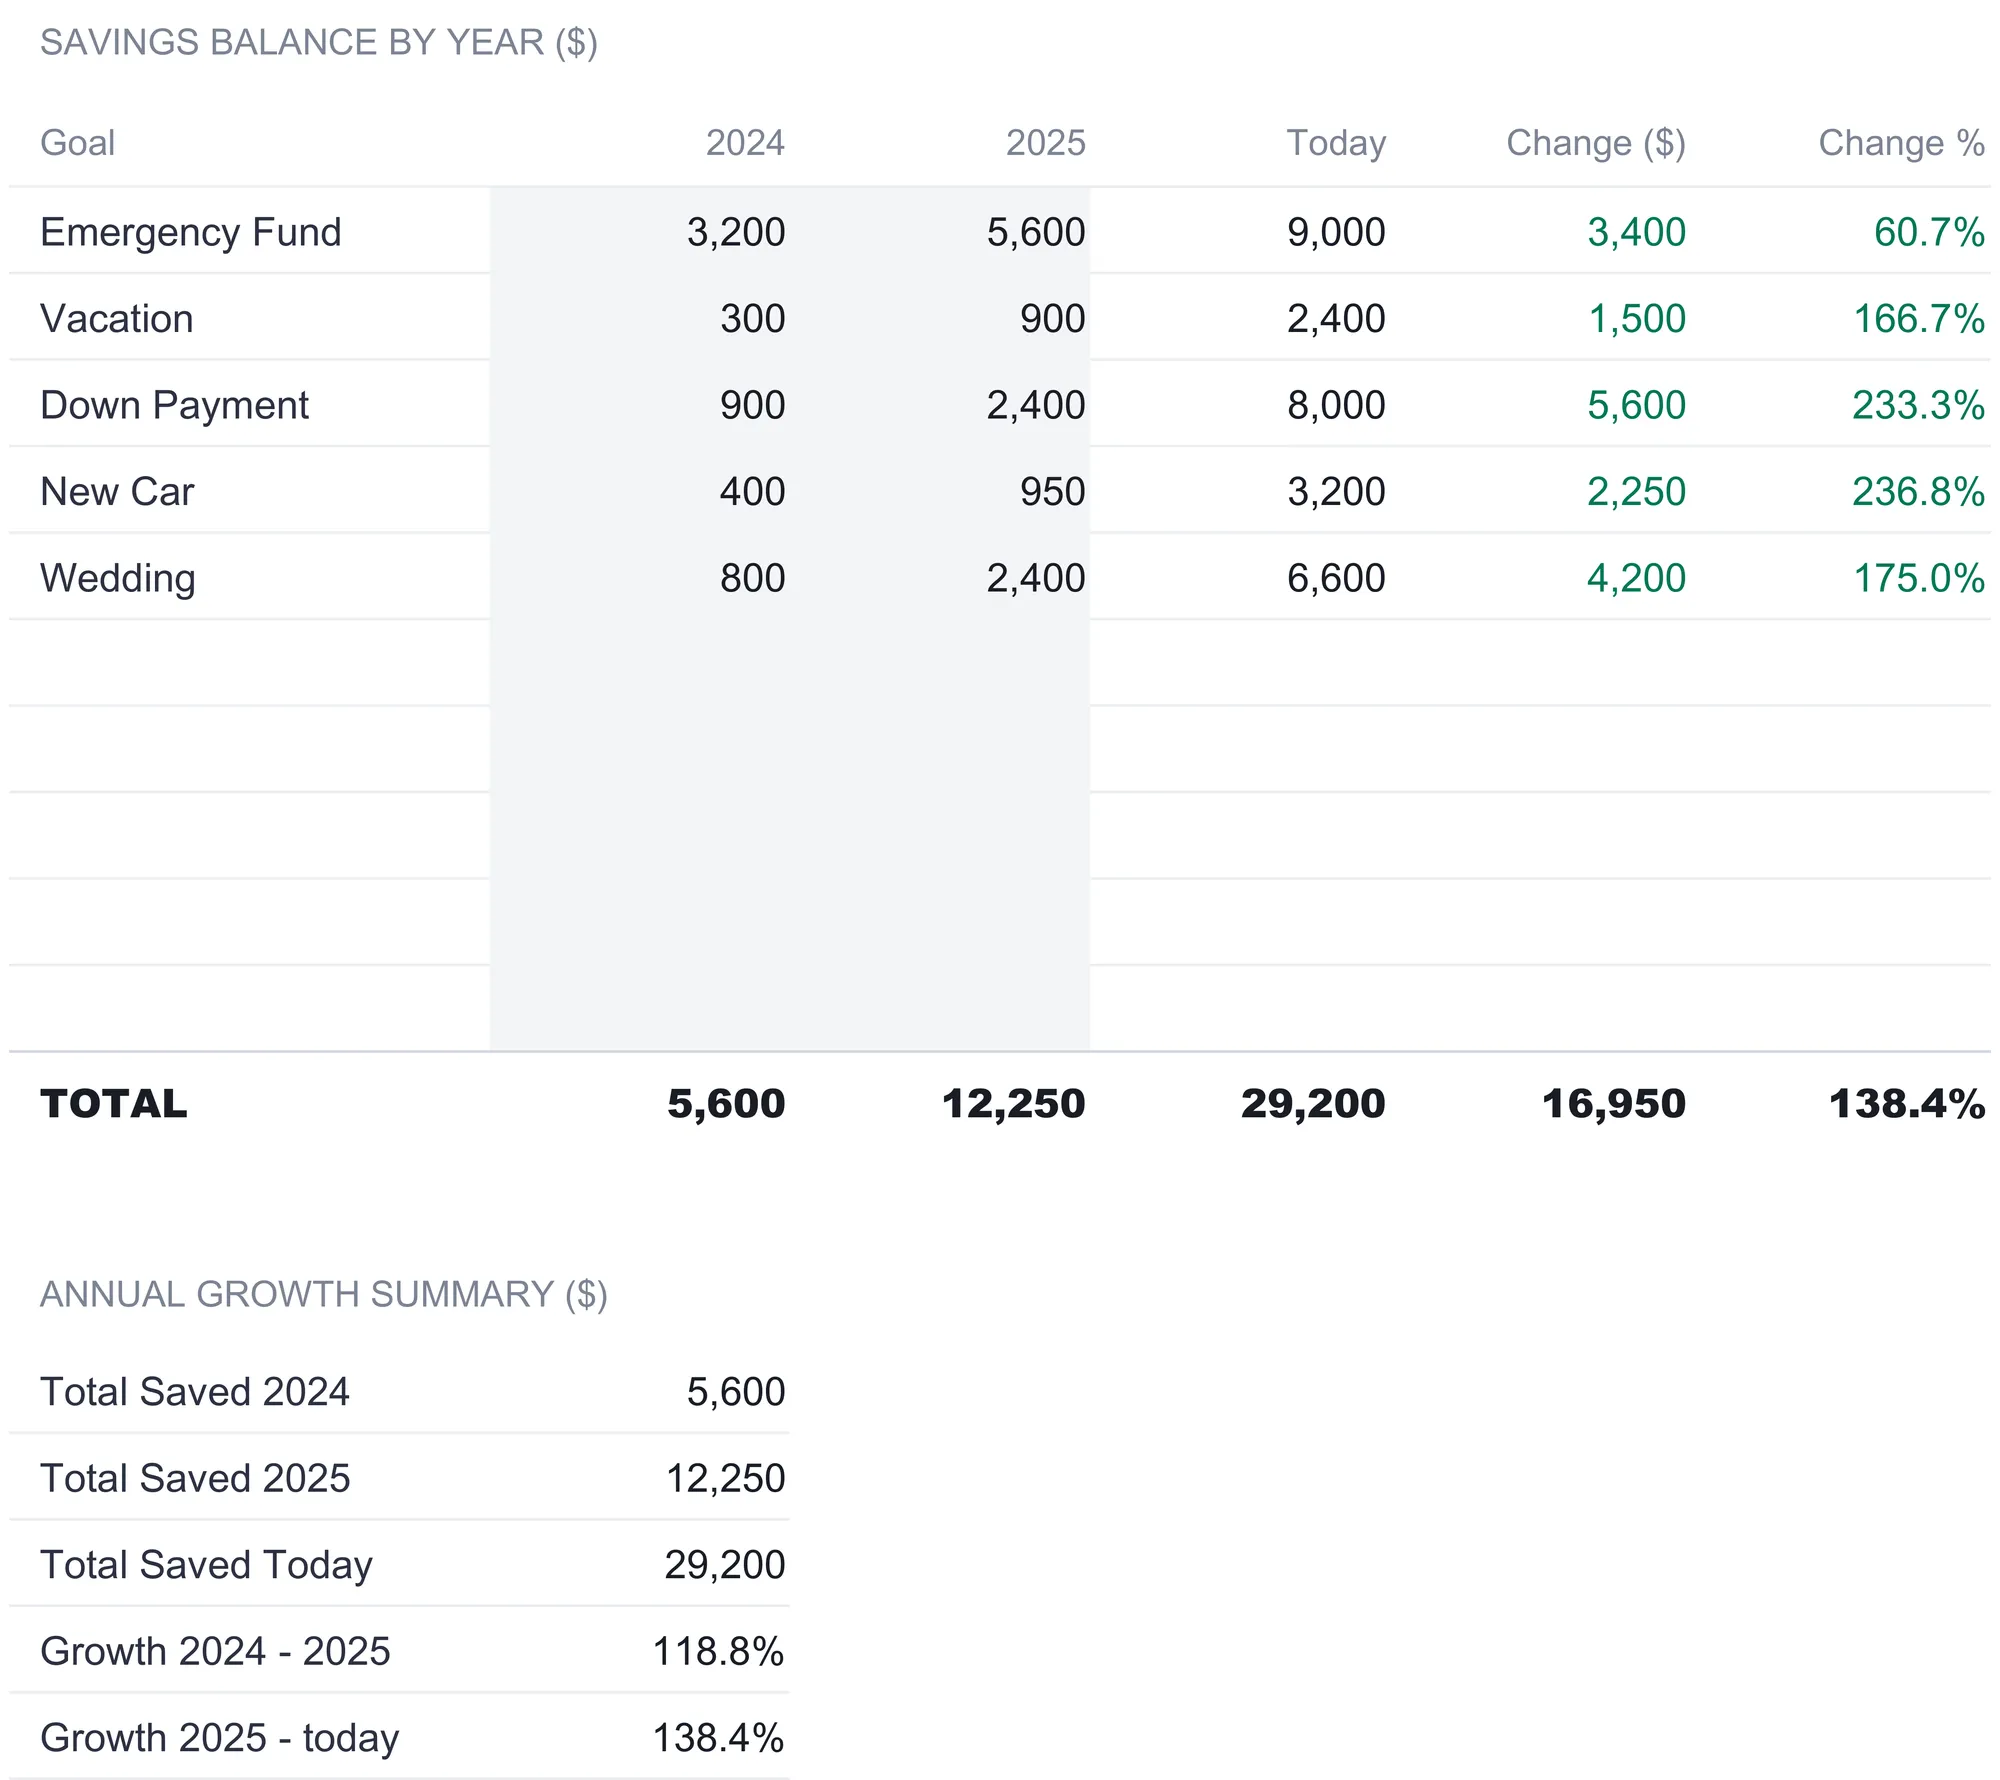
Task: Click Wedding 2024 value 800
Action: 753,578
